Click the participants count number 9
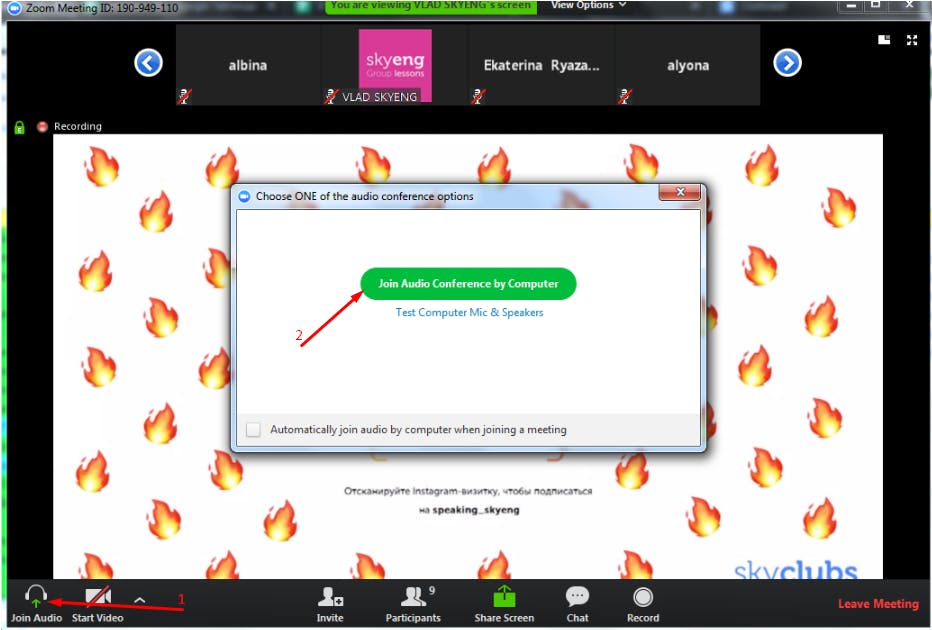Viewport: 932px width, 630px height. tap(432, 591)
